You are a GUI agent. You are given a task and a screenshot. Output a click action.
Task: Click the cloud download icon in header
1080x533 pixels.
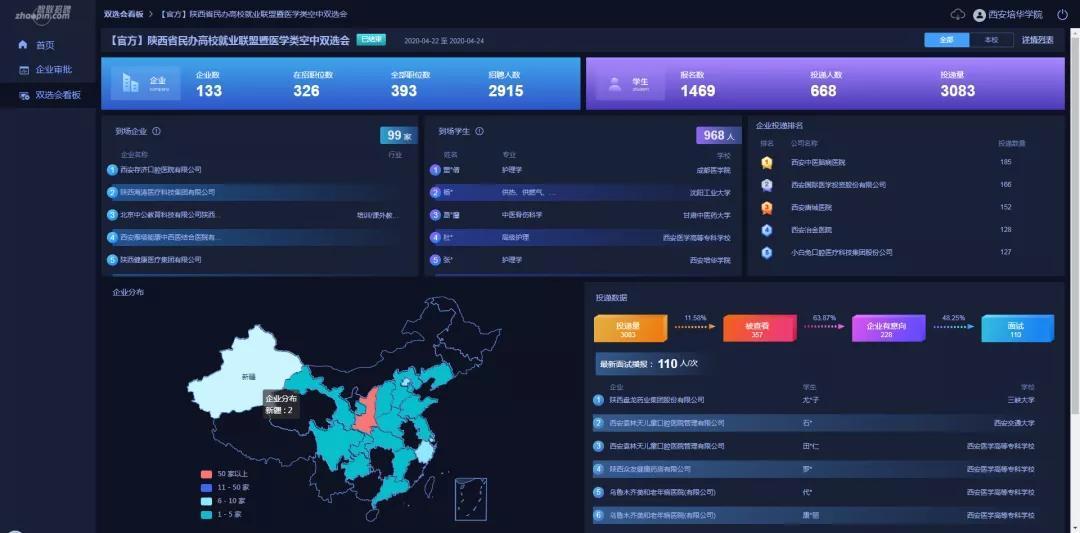click(x=957, y=14)
